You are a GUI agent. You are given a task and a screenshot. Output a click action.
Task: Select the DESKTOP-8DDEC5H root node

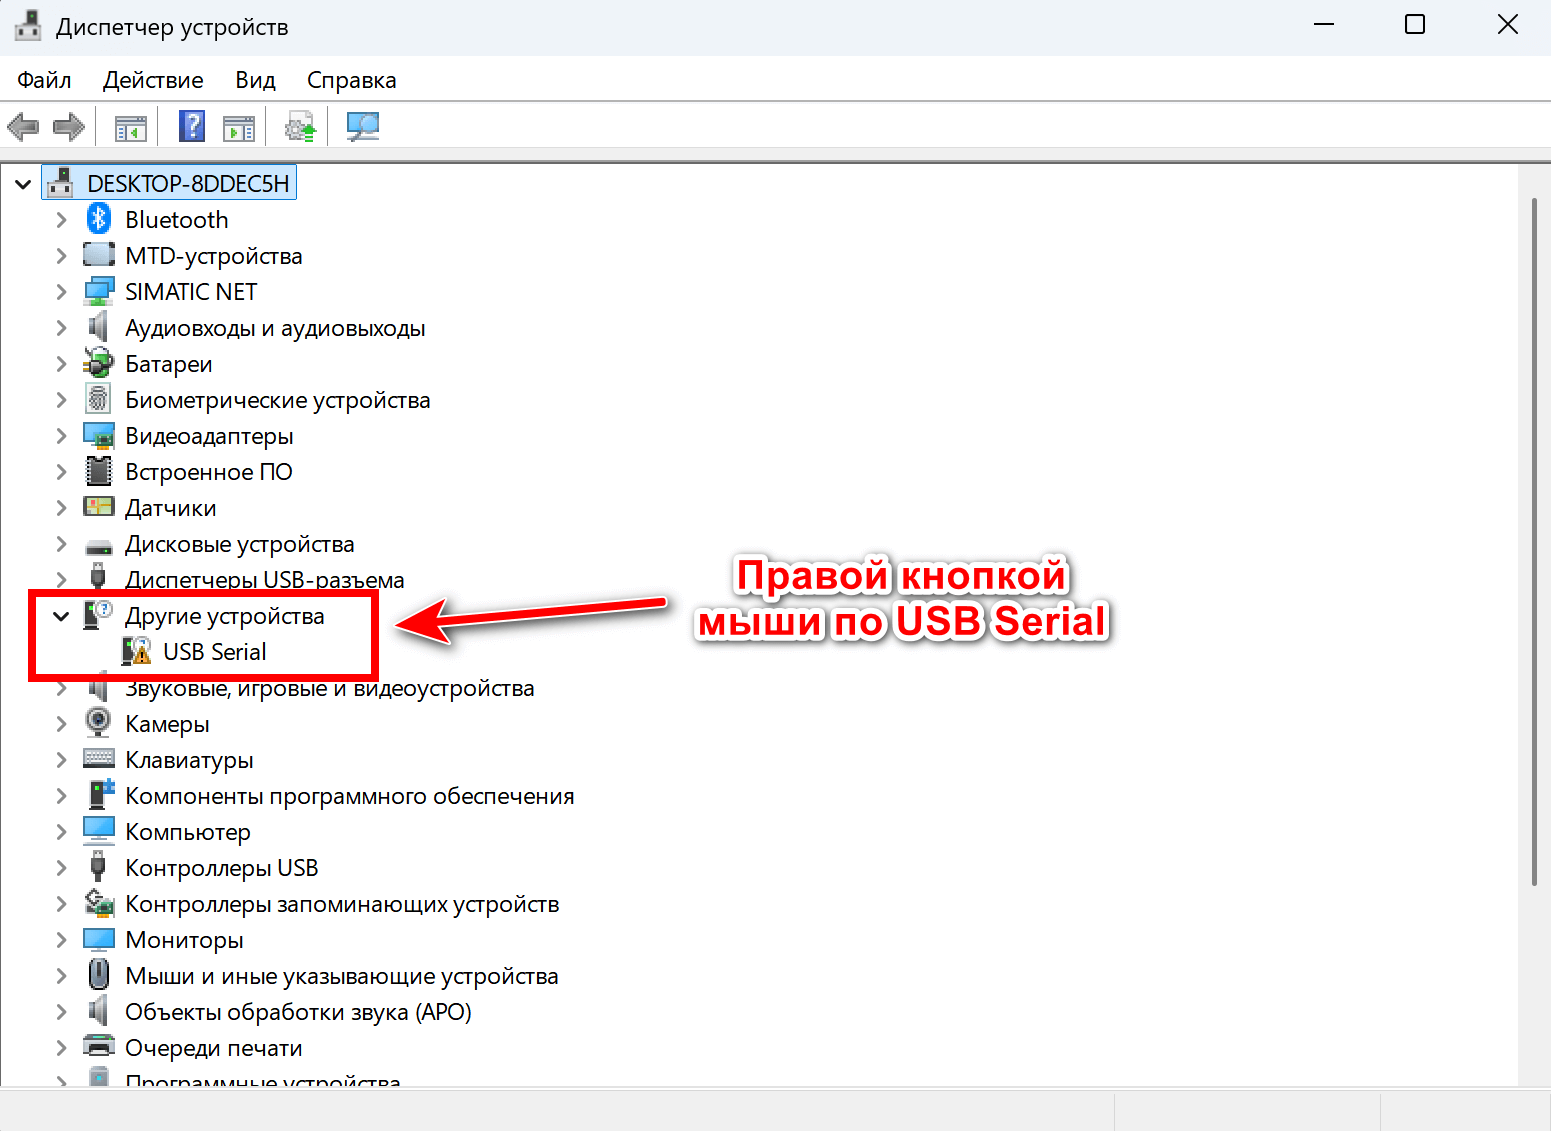coord(188,182)
